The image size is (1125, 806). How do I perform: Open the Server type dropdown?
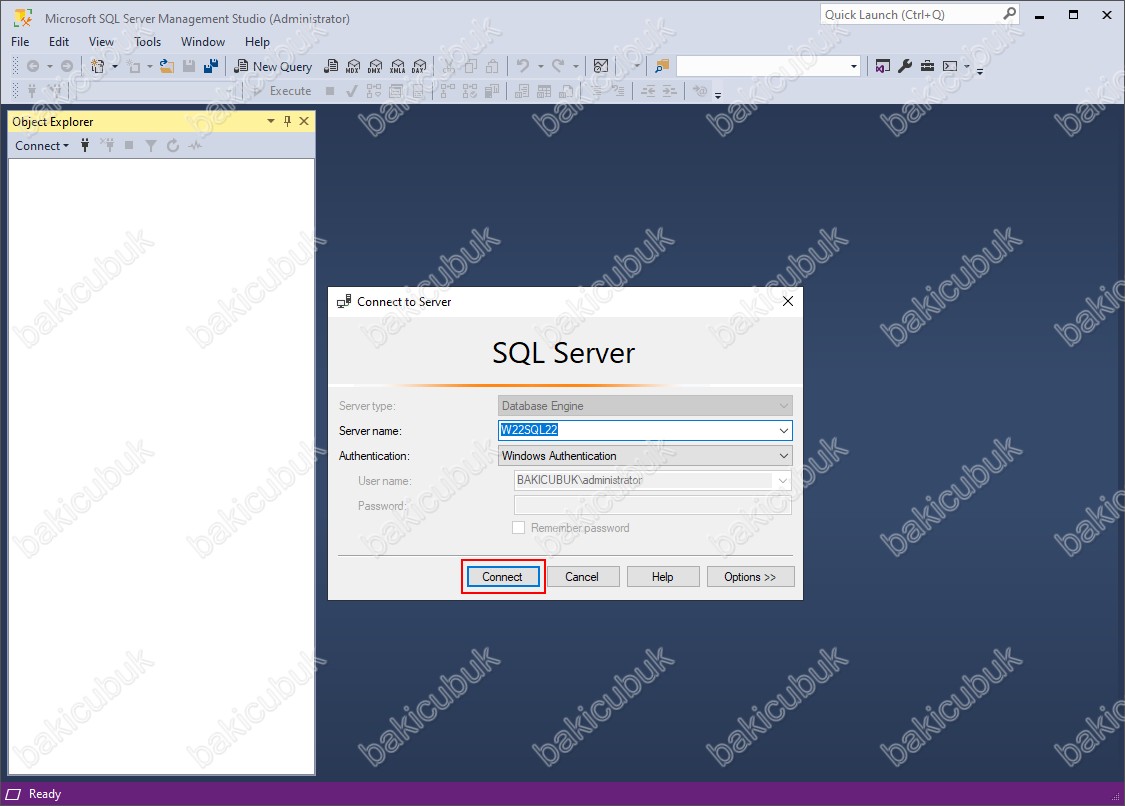(783, 406)
